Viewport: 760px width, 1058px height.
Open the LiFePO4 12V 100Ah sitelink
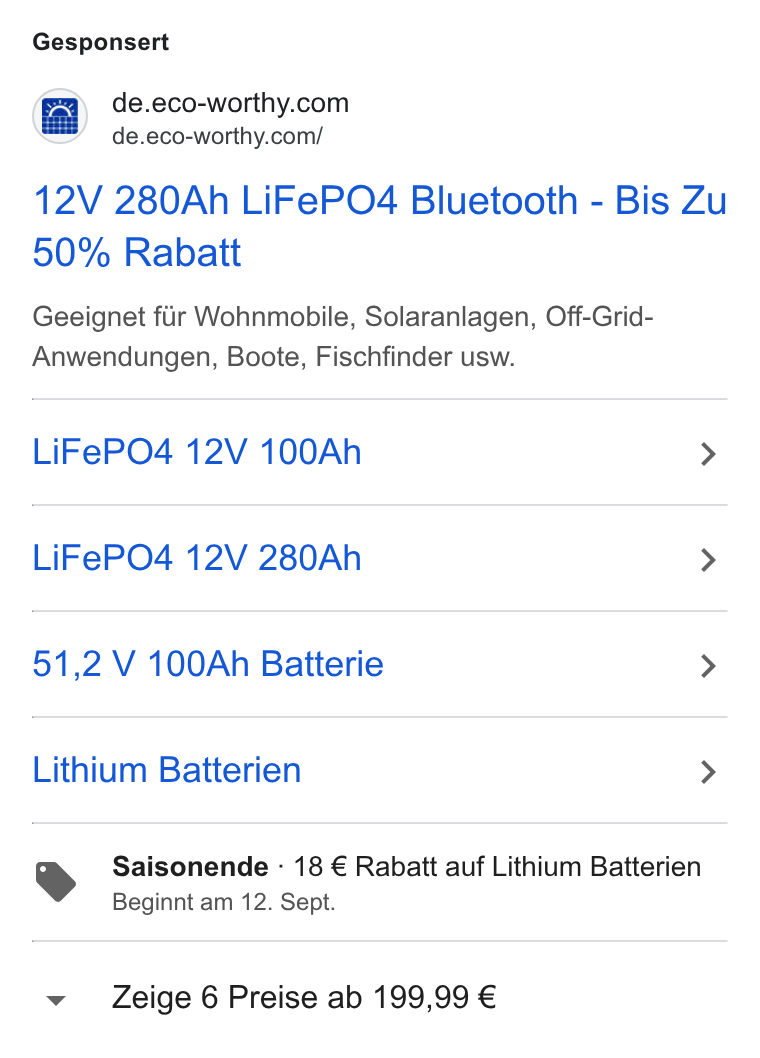click(x=197, y=452)
